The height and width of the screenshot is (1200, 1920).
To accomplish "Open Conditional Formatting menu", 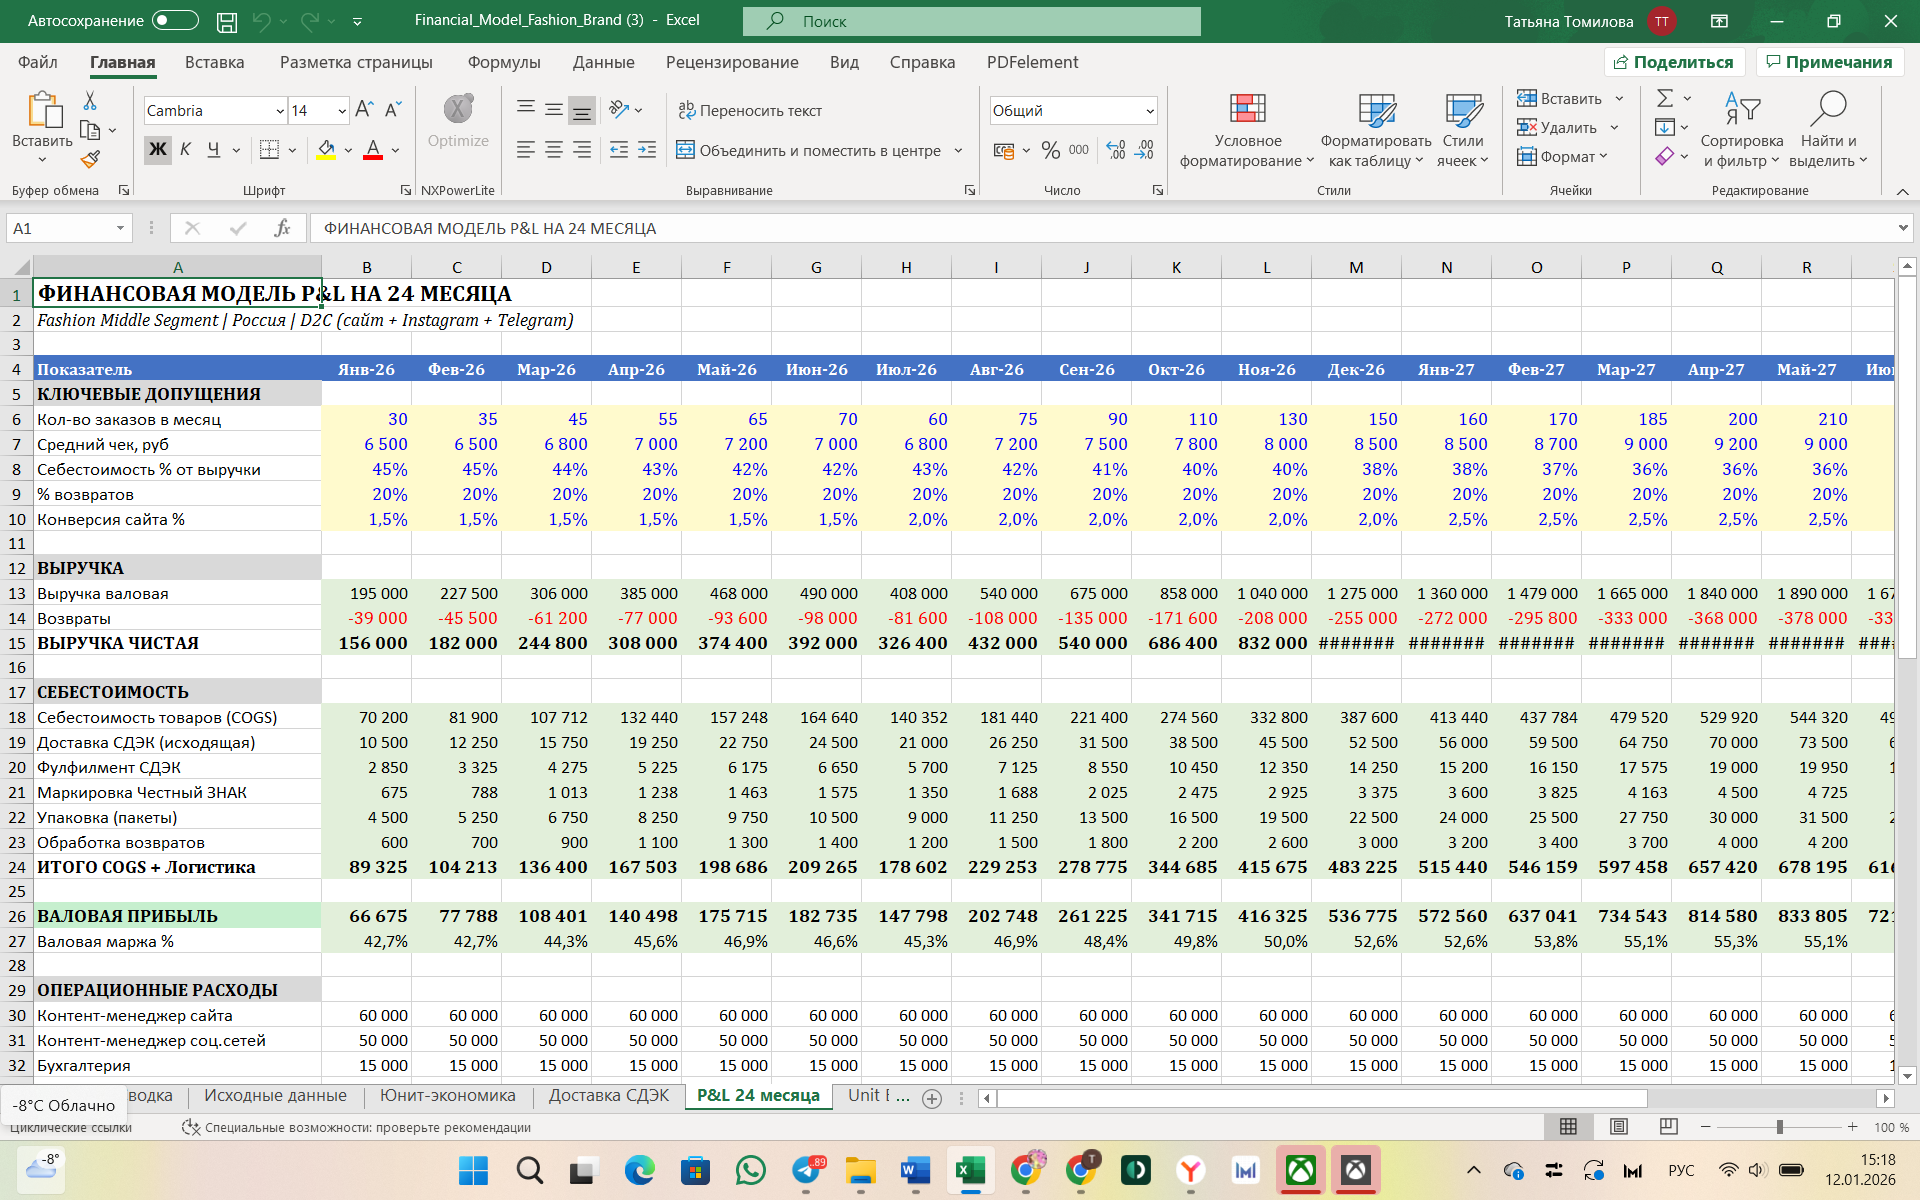I will point(1247,130).
